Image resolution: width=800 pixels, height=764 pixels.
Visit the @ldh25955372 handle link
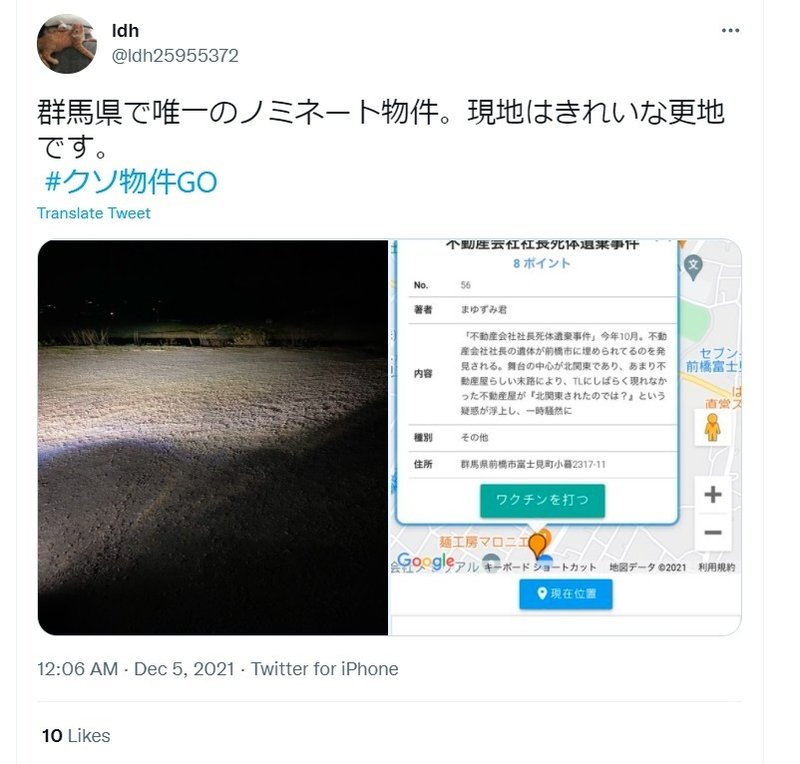click(x=175, y=55)
